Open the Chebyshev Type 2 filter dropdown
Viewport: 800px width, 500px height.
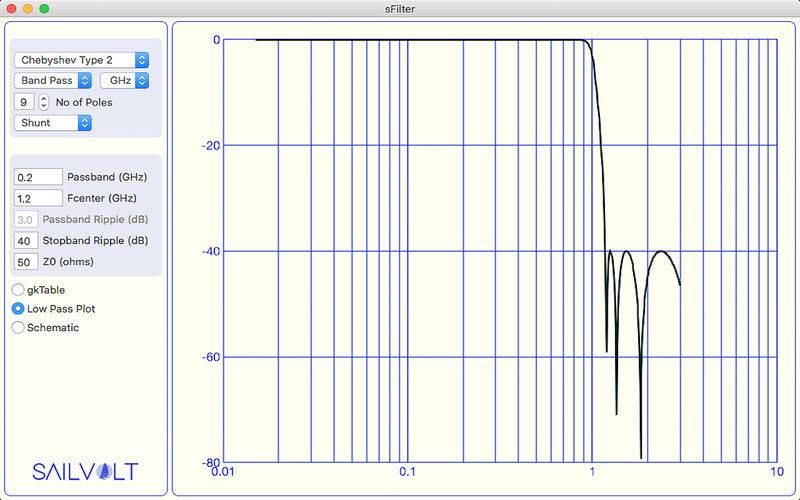(x=82, y=60)
